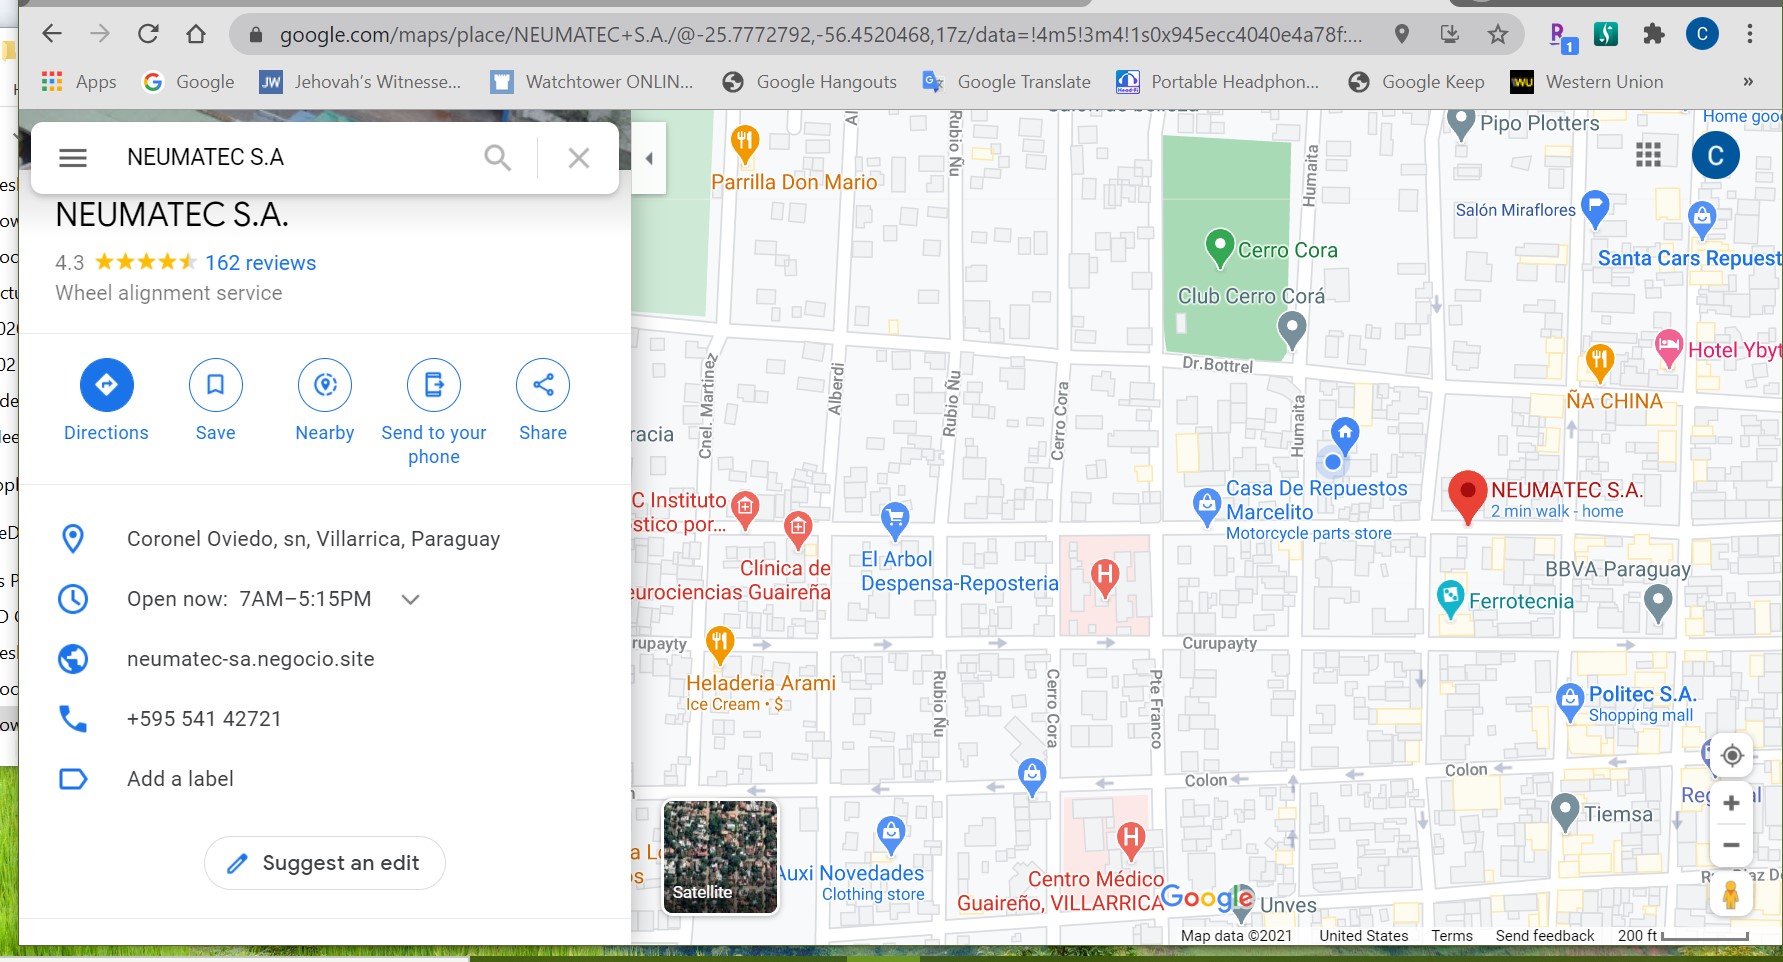The image size is (1783, 962).
Task: Open Western Union bookmark
Action: point(1587,82)
